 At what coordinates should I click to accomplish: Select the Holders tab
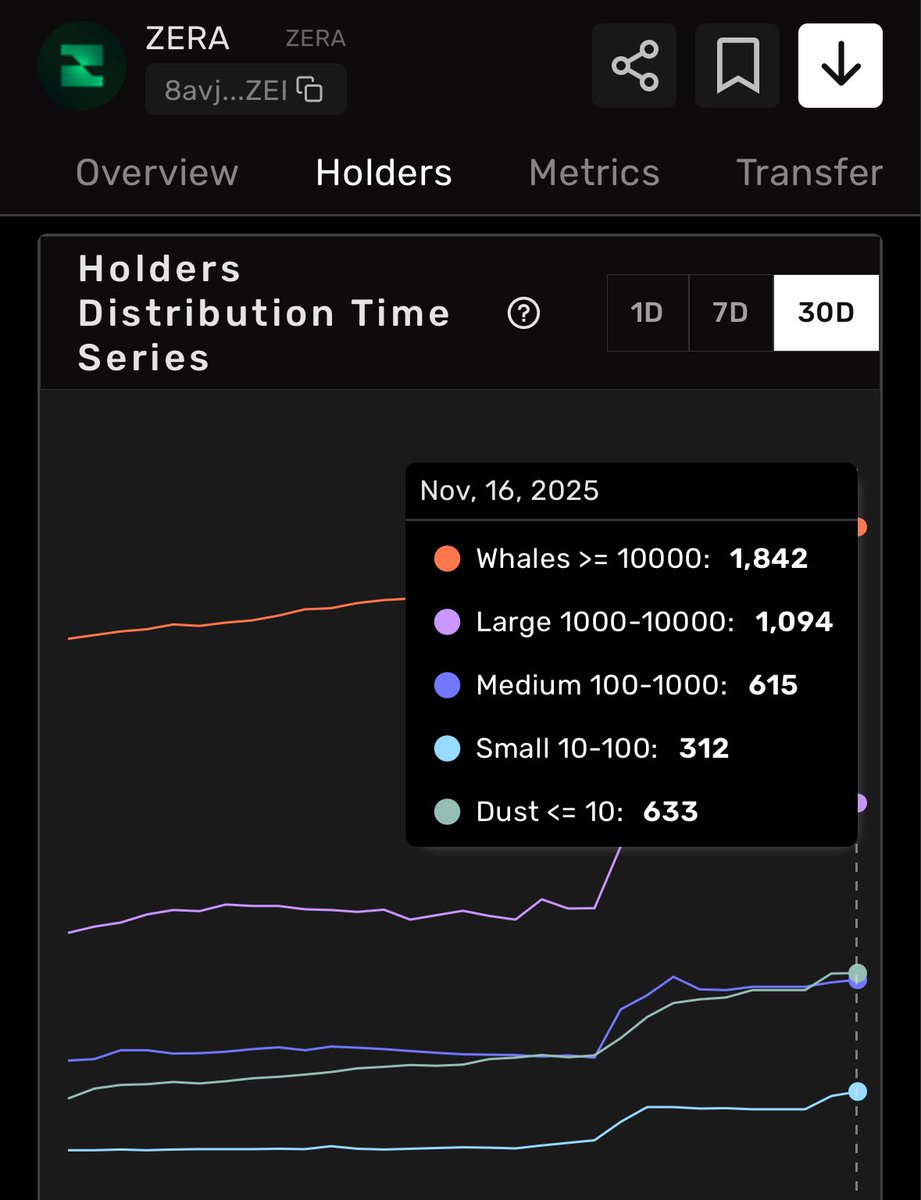(383, 172)
